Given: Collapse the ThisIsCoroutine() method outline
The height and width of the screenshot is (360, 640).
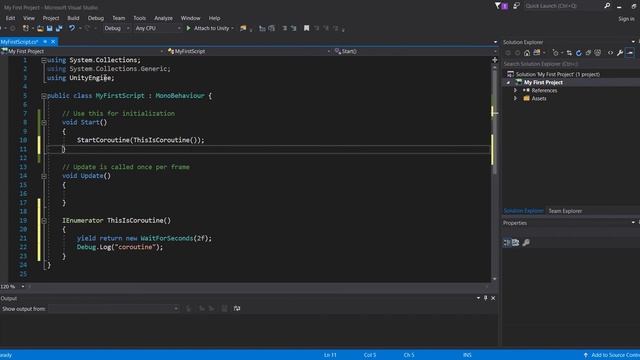Looking at the screenshot, I should coord(44,221).
